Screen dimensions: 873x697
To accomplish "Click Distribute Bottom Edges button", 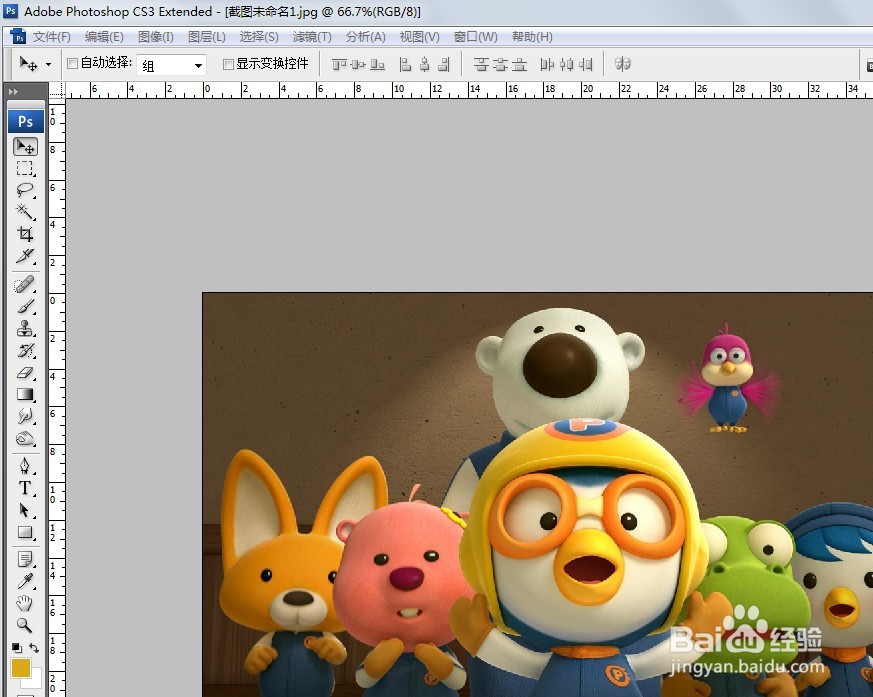I will (x=519, y=65).
